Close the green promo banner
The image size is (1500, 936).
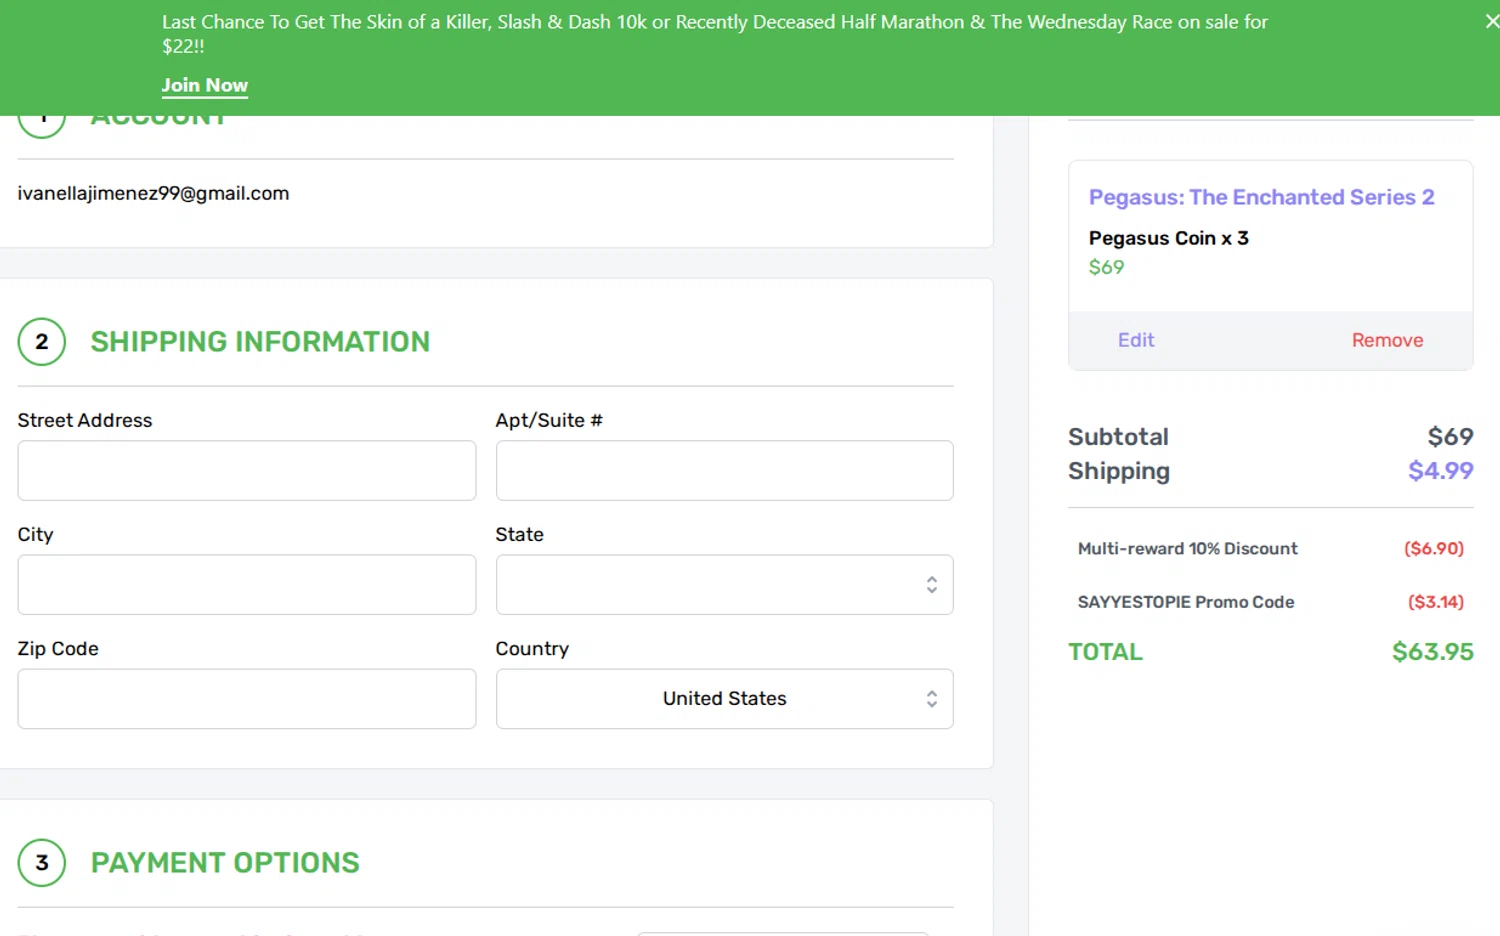pos(1491,21)
